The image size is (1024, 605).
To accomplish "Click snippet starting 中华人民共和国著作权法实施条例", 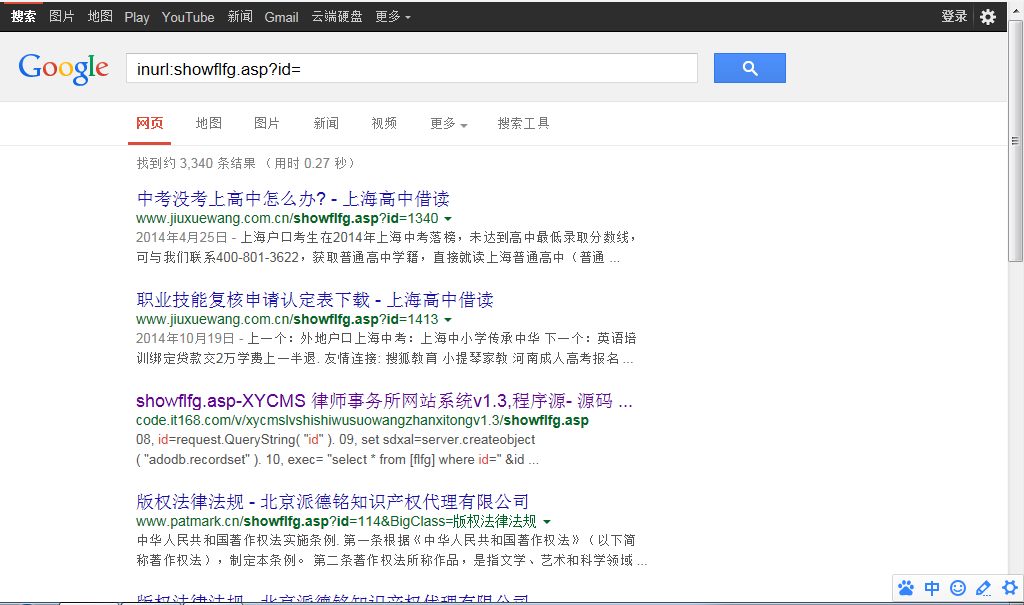I will [392, 551].
